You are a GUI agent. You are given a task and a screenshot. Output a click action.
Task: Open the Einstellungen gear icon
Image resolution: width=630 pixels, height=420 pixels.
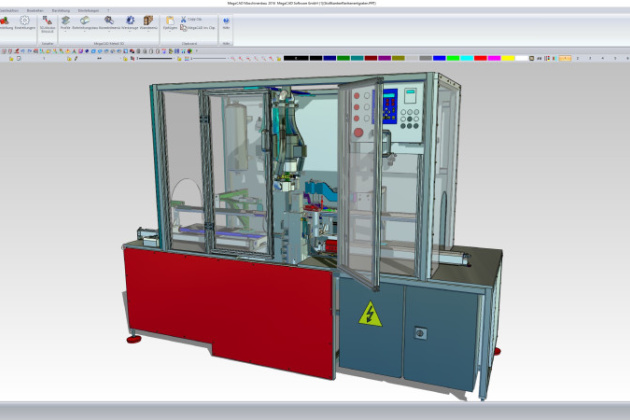coord(24,21)
